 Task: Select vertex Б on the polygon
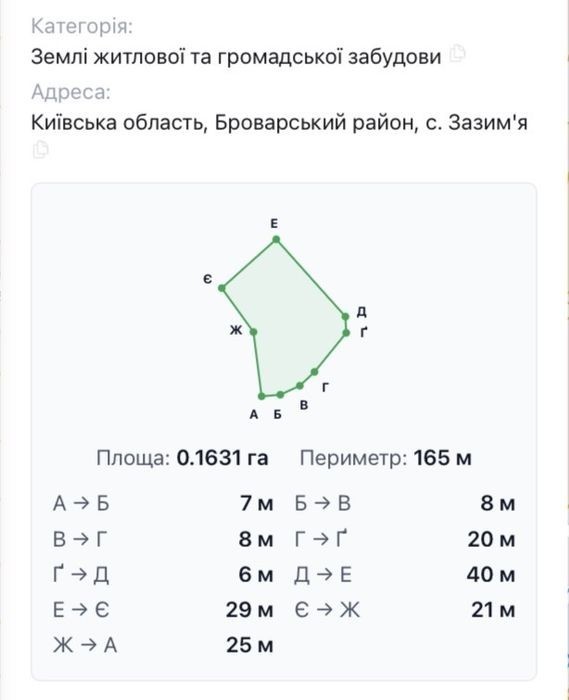280,395
